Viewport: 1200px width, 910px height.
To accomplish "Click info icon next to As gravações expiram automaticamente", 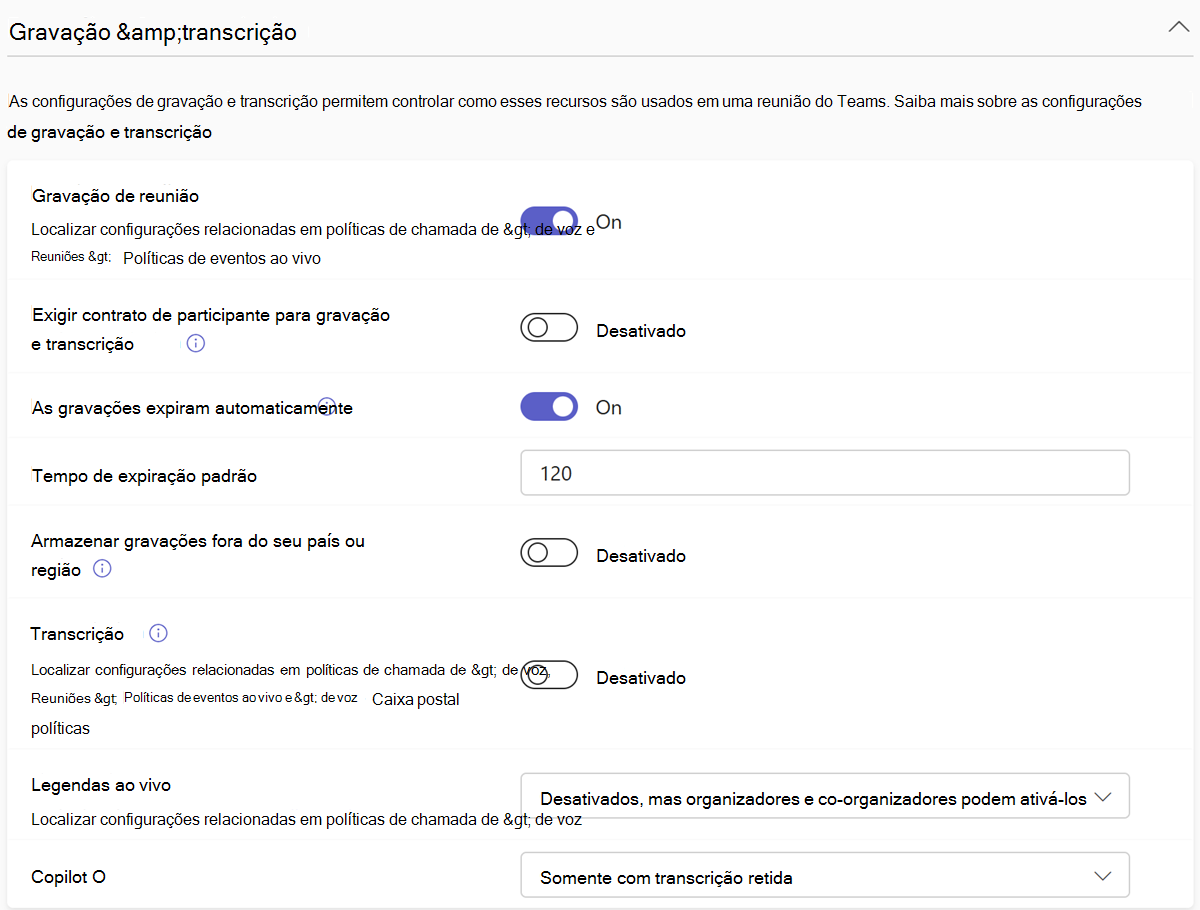I will [326, 405].
